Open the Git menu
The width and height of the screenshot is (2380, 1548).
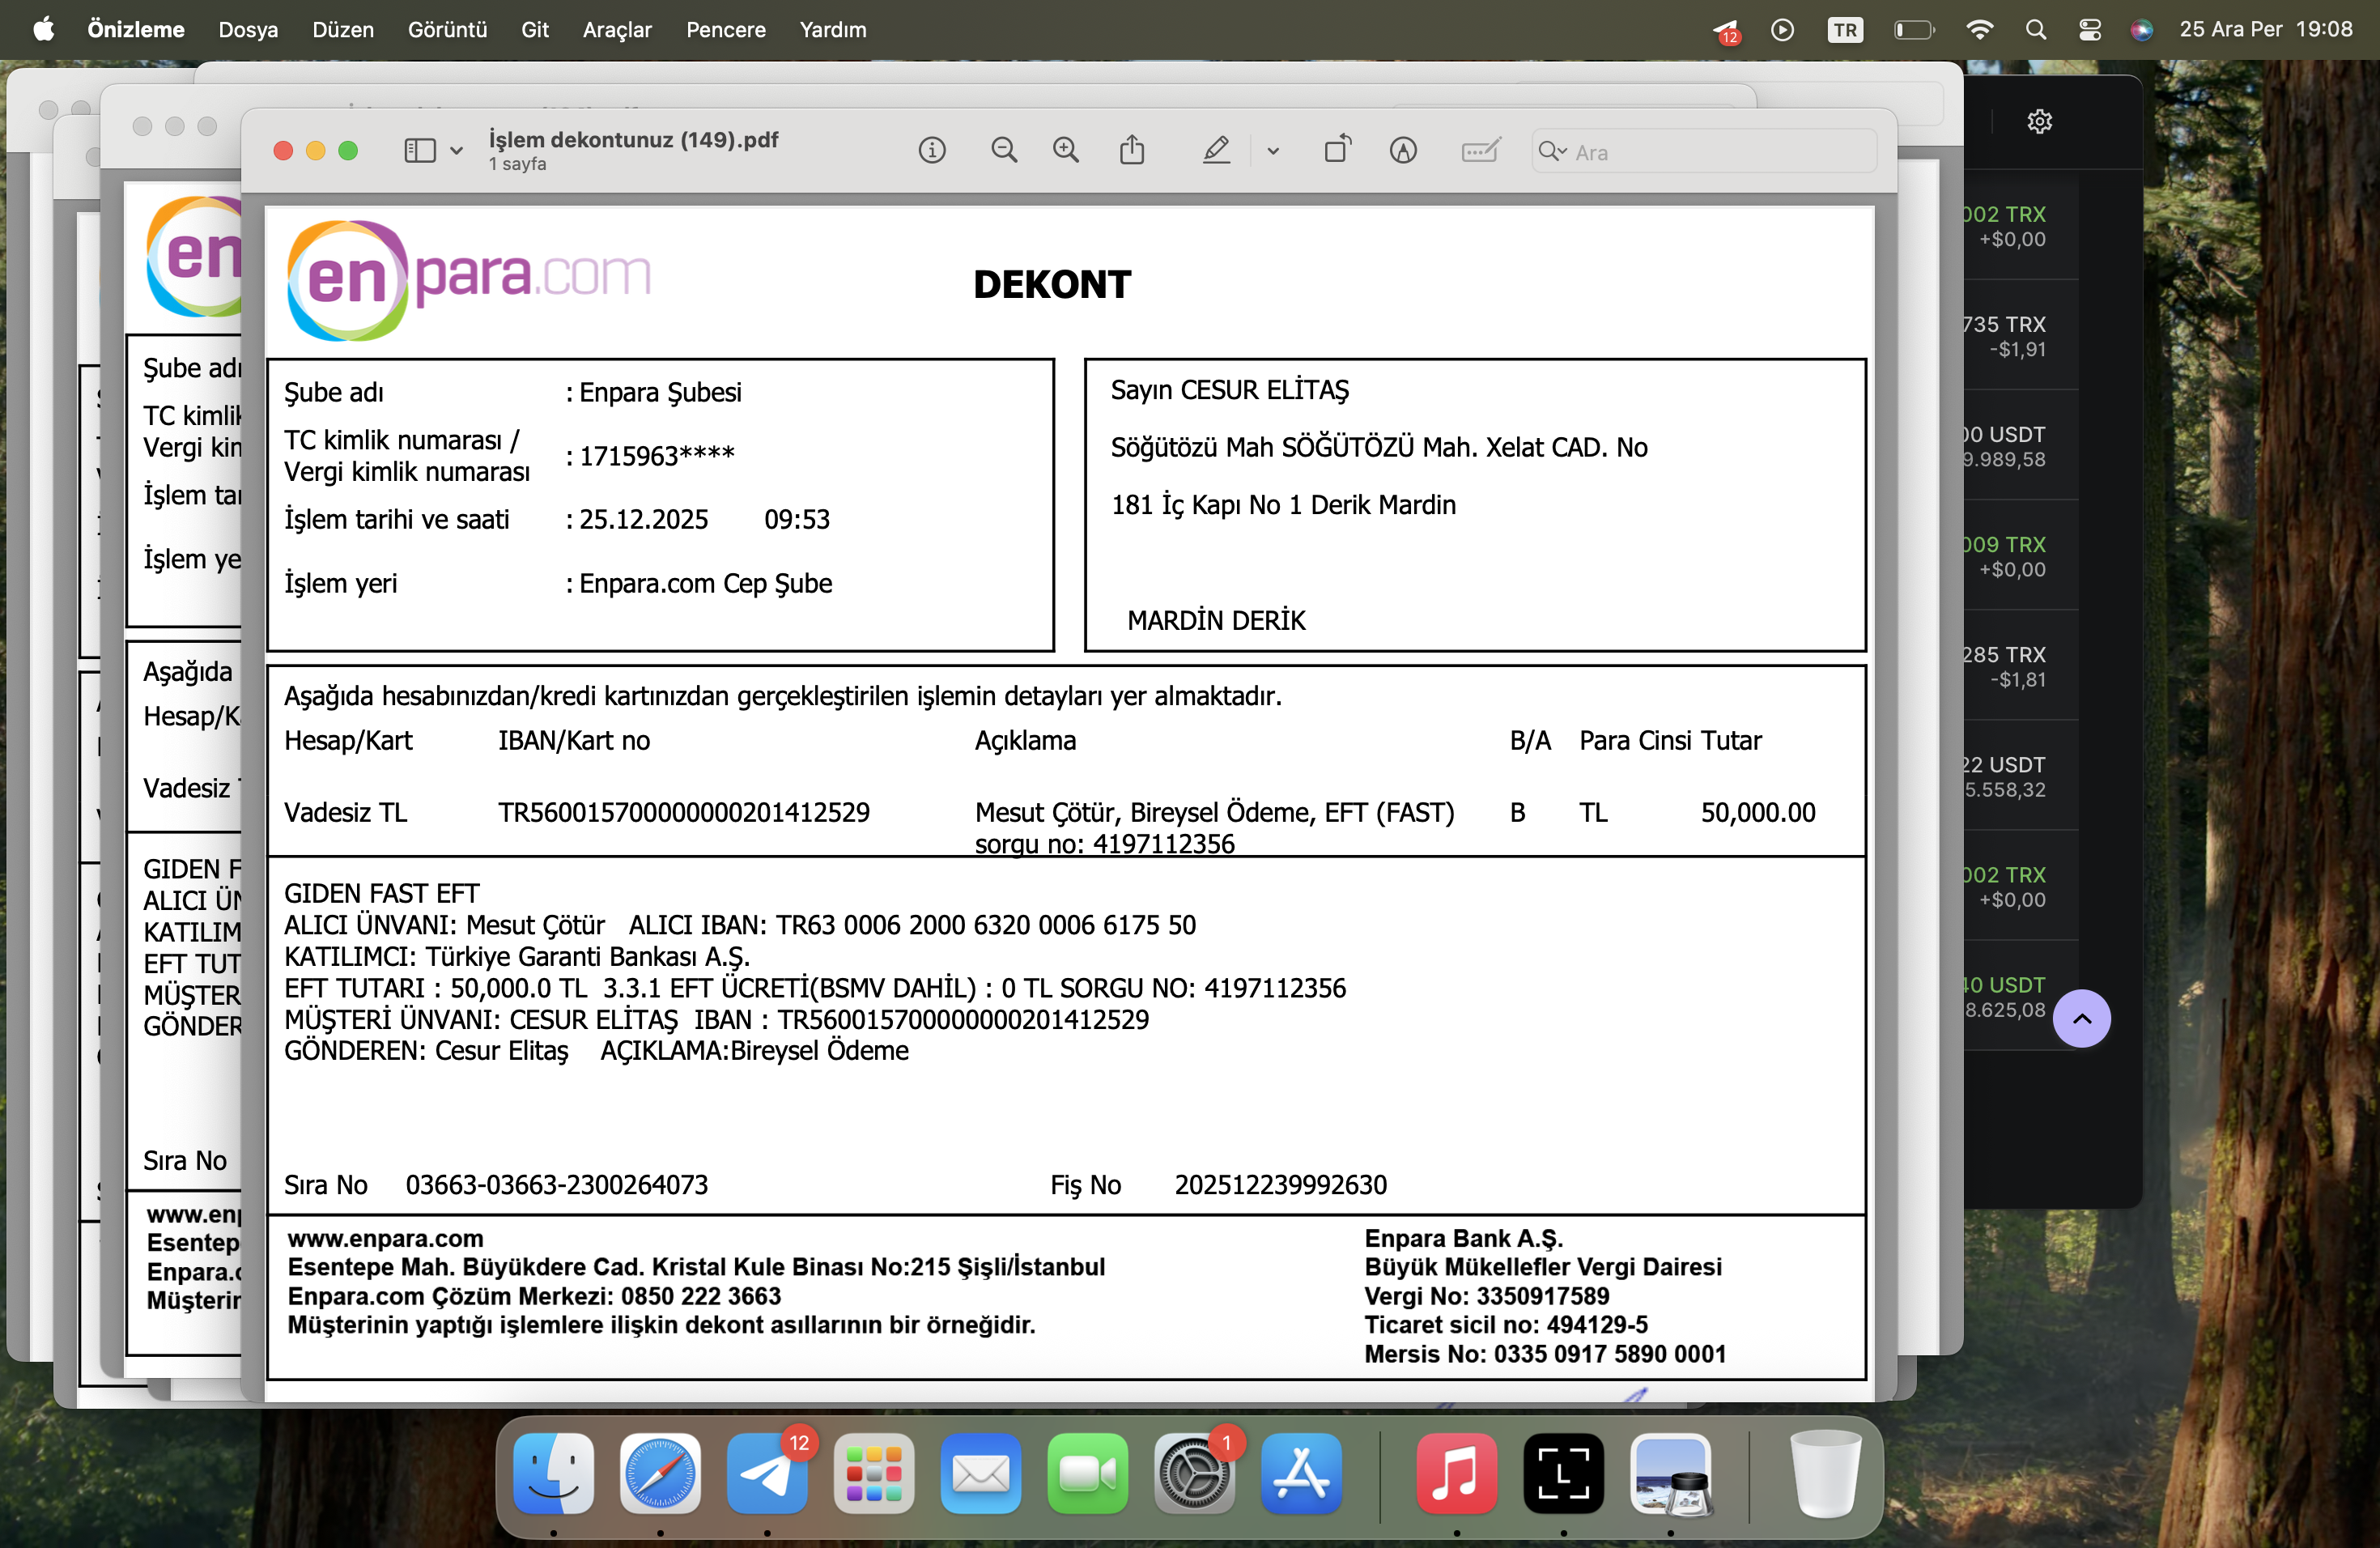[x=535, y=29]
